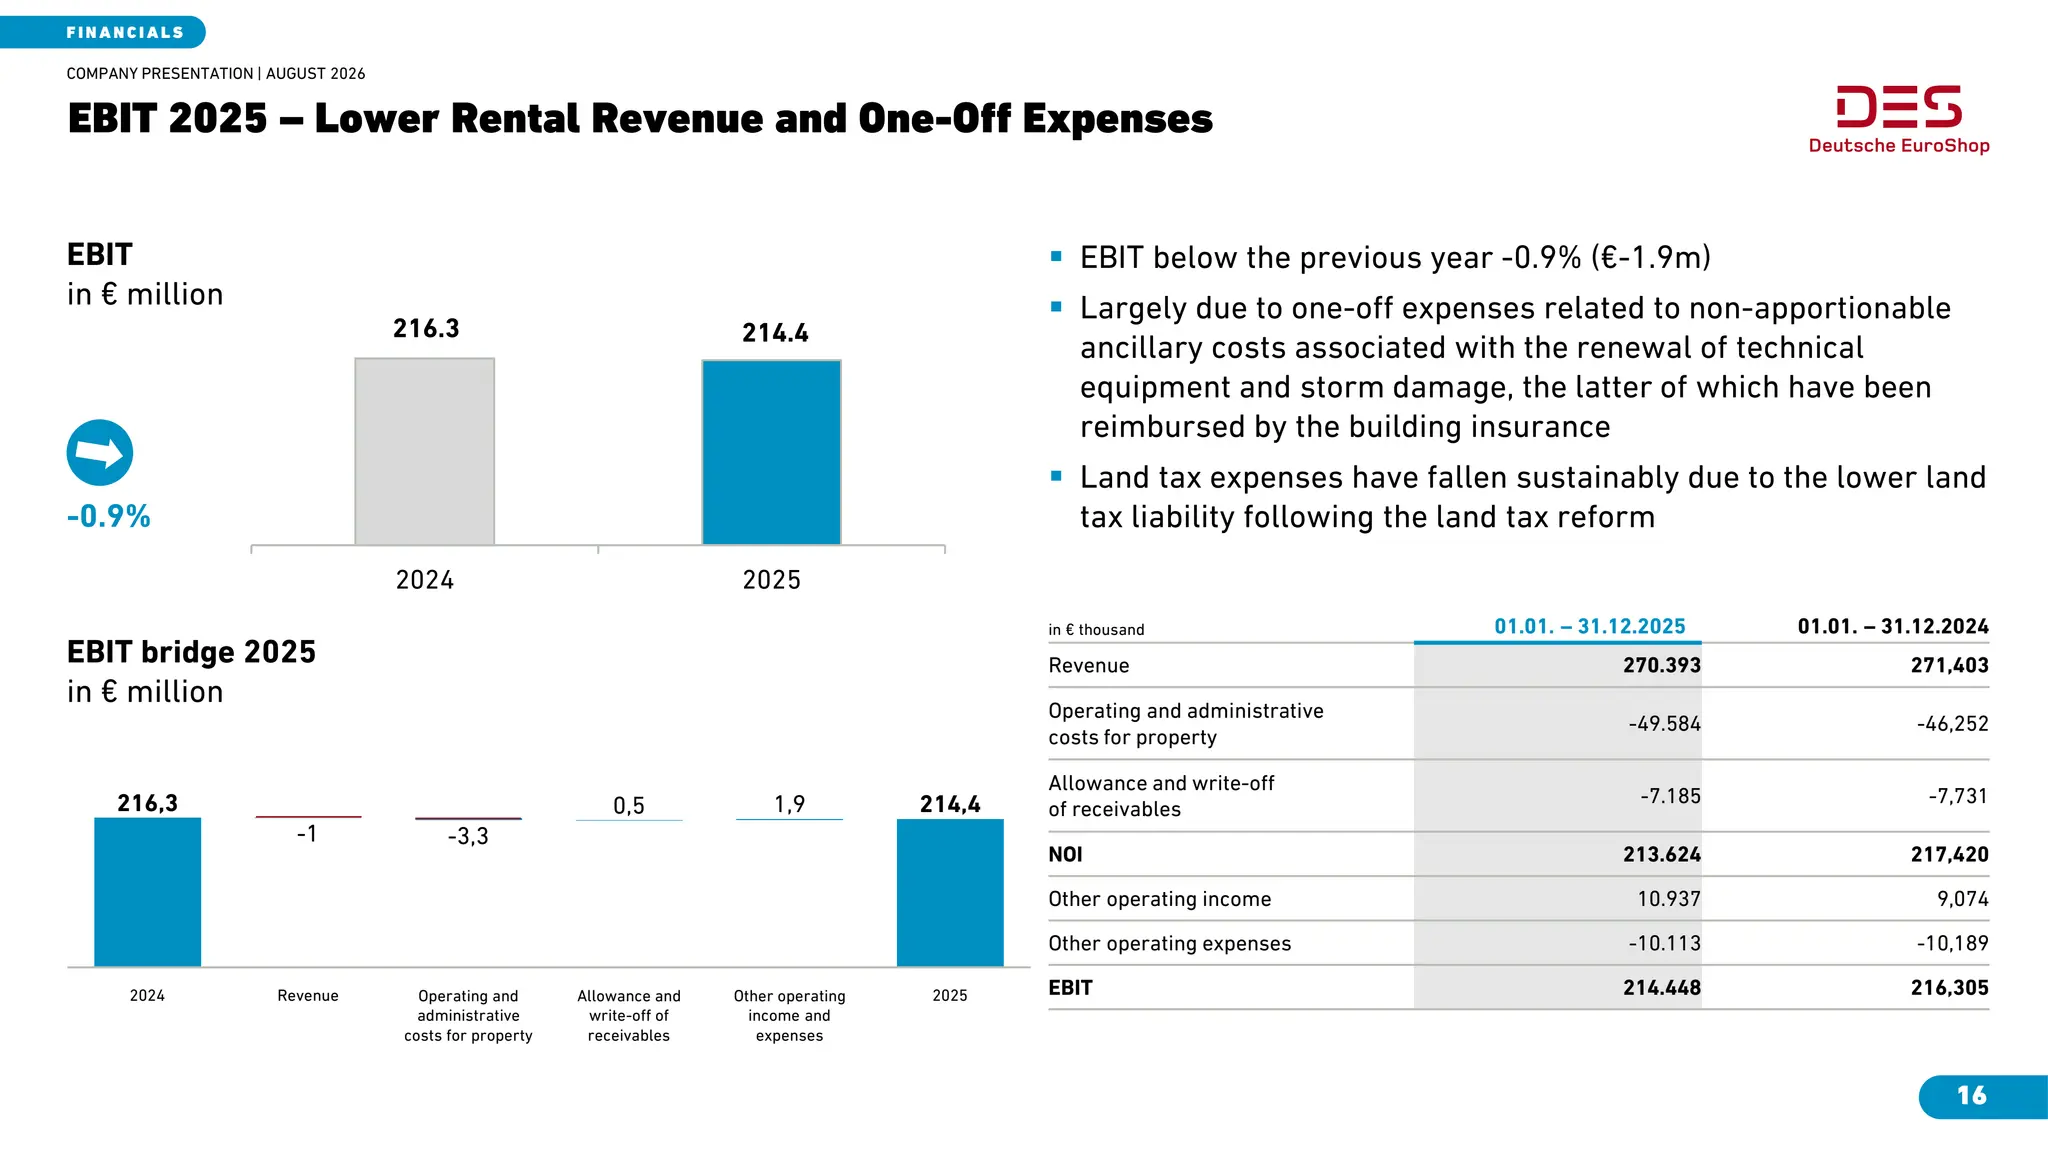Click the -0.9% change figure
Viewport: 2048px width, 1152px height.
[x=109, y=516]
